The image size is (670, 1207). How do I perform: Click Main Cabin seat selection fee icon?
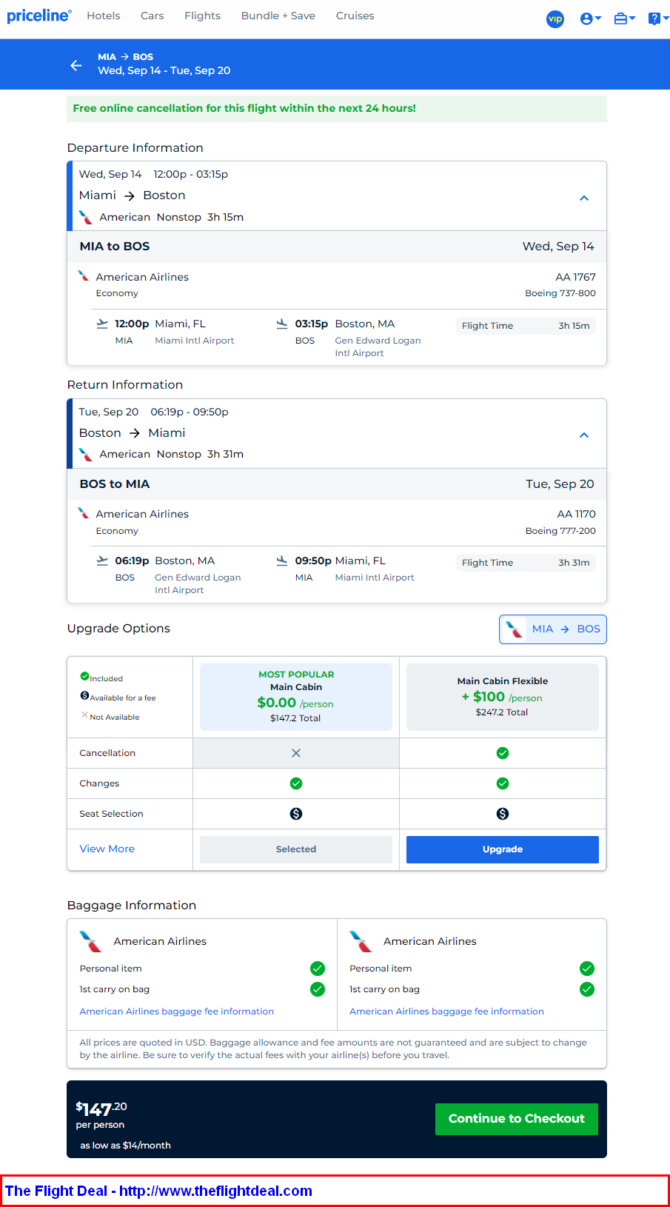[296, 814]
